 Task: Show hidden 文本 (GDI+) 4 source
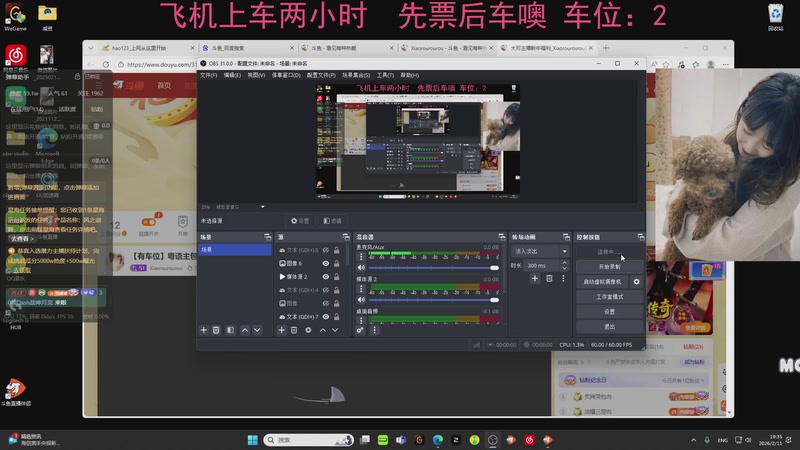point(326,290)
